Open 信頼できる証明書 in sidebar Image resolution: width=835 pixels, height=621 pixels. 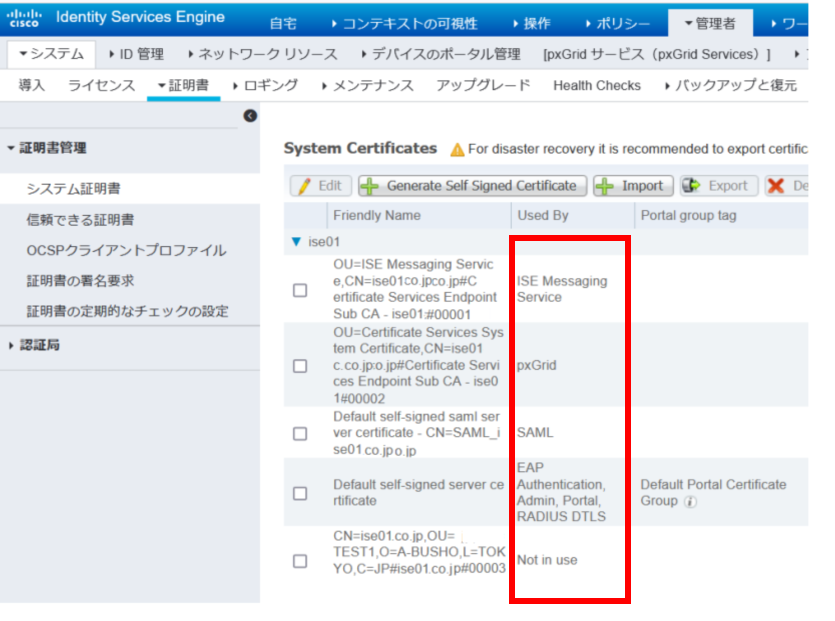coord(80,219)
